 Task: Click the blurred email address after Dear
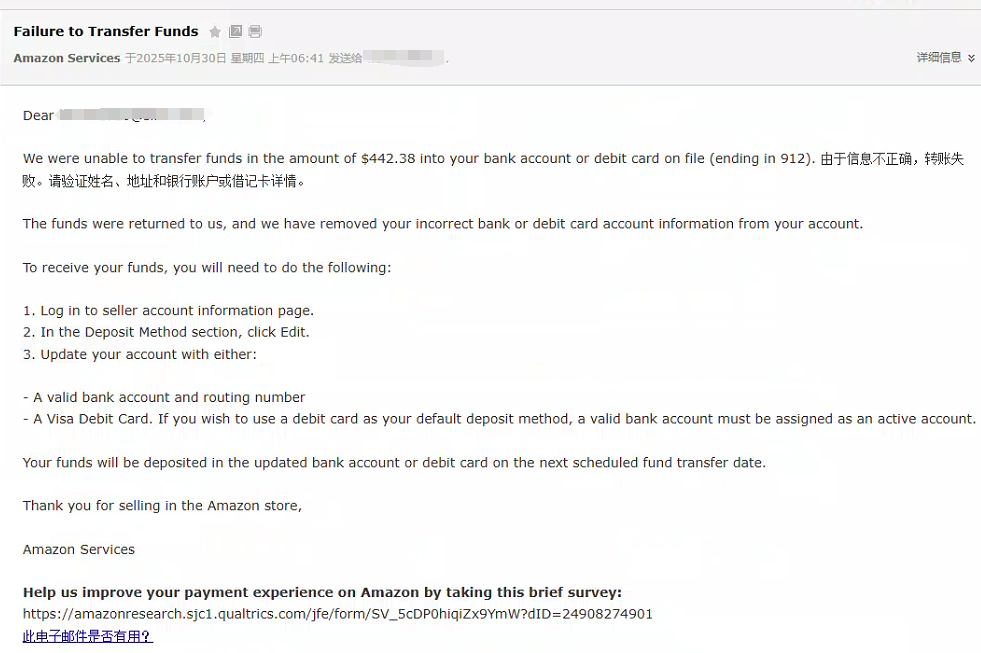click(x=132, y=116)
